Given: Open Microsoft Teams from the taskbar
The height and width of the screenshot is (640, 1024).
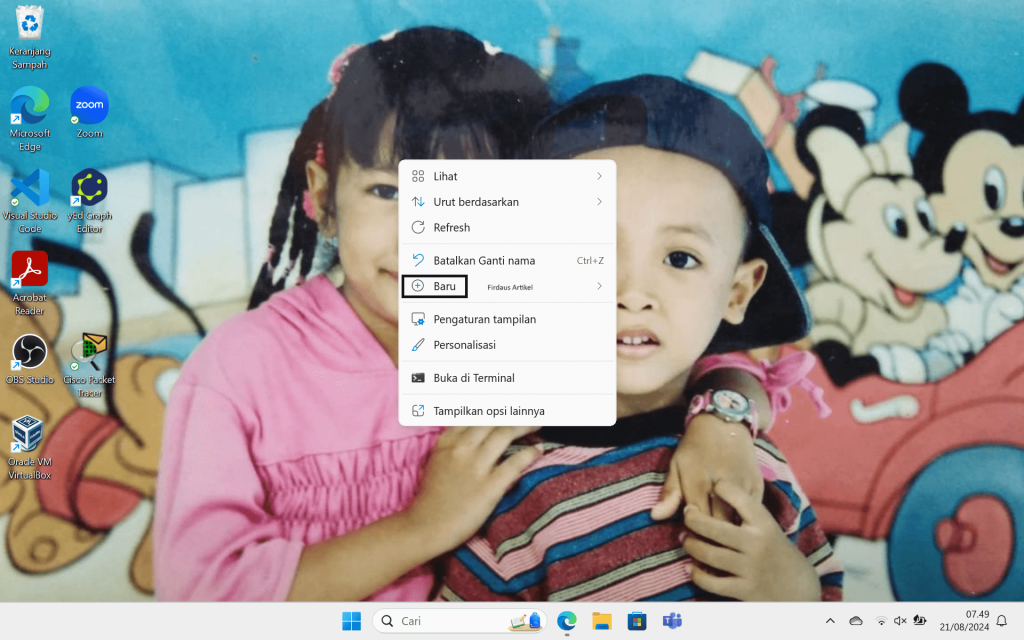Looking at the screenshot, I should [672, 620].
